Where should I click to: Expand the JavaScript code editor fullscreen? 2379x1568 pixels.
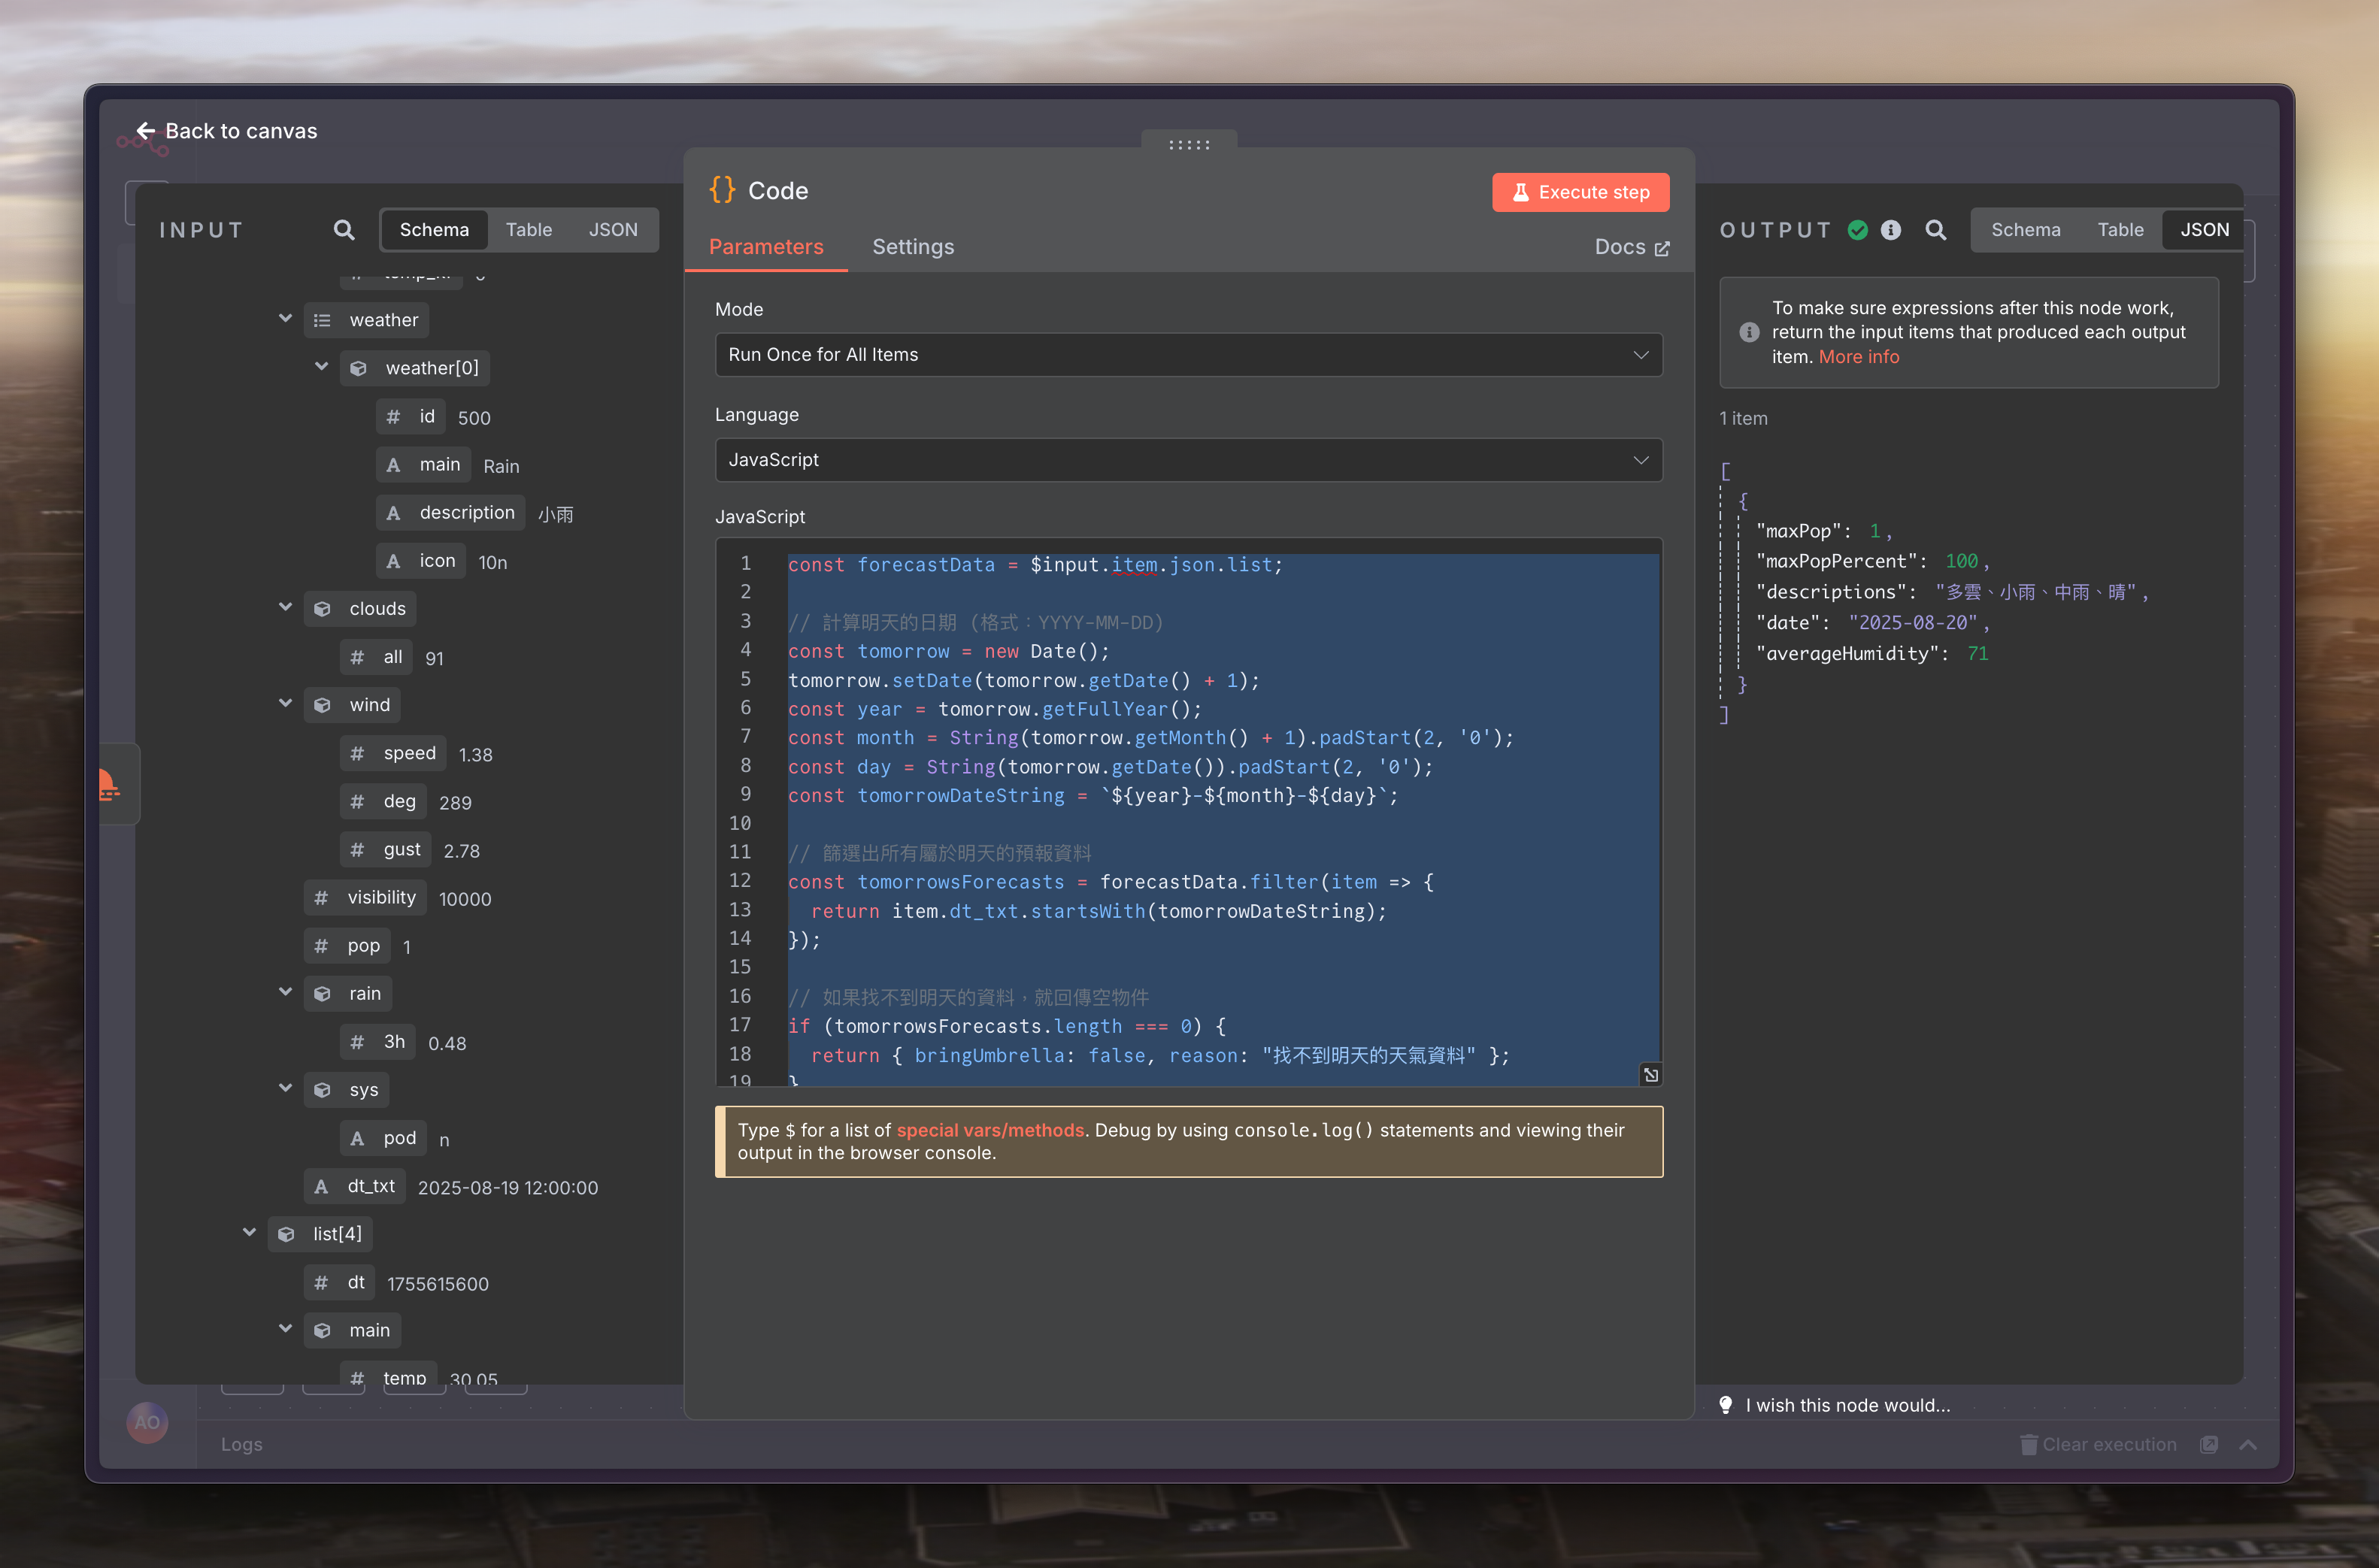point(1650,1075)
